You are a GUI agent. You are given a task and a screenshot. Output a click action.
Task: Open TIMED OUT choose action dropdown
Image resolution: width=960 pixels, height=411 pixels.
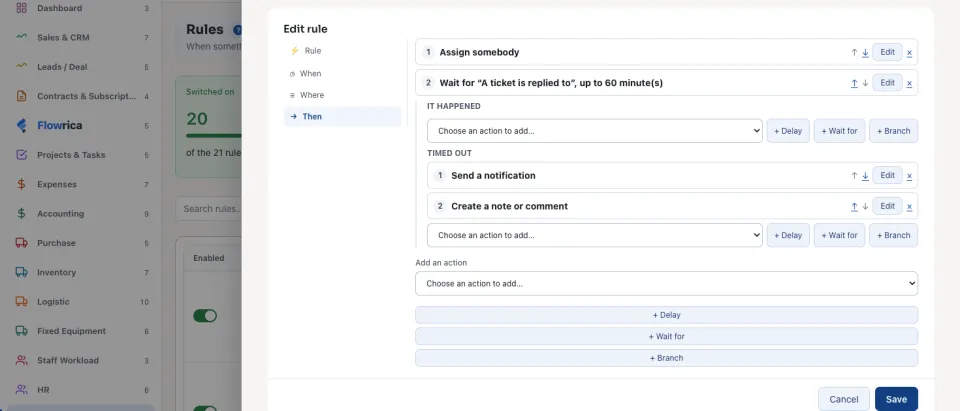(x=595, y=235)
